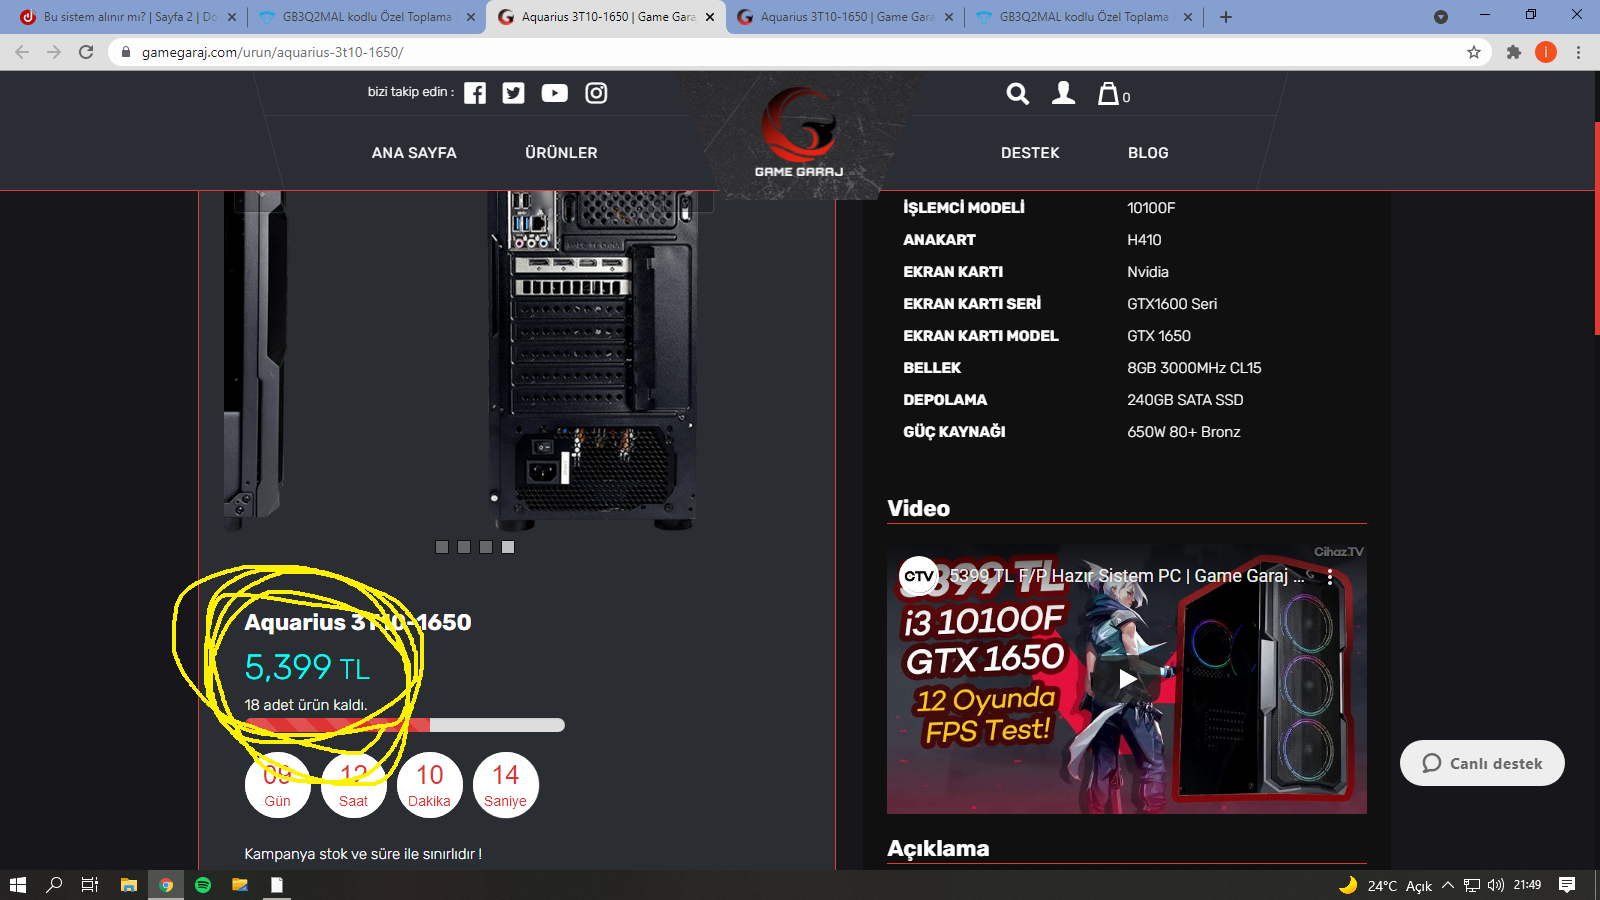
Task: Open the tab search dropdown in Chrome
Action: tap(1441, 17)
